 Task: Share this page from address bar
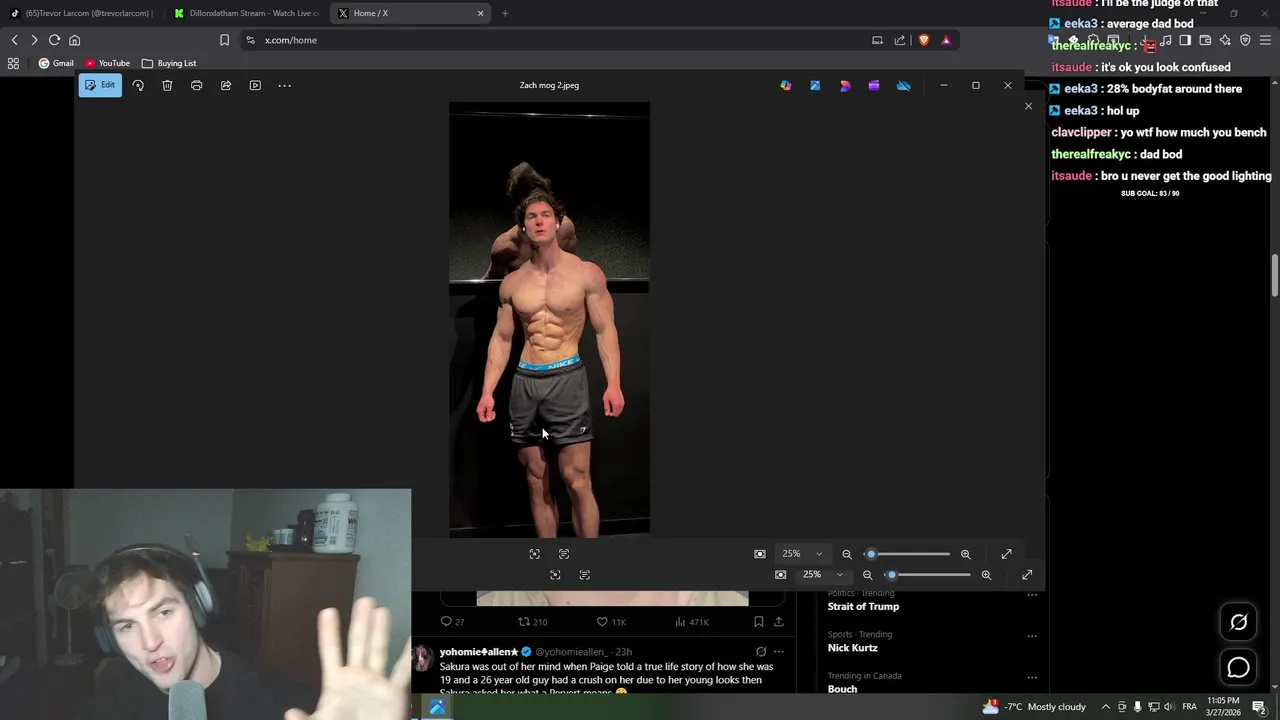[x=900, y=40]
